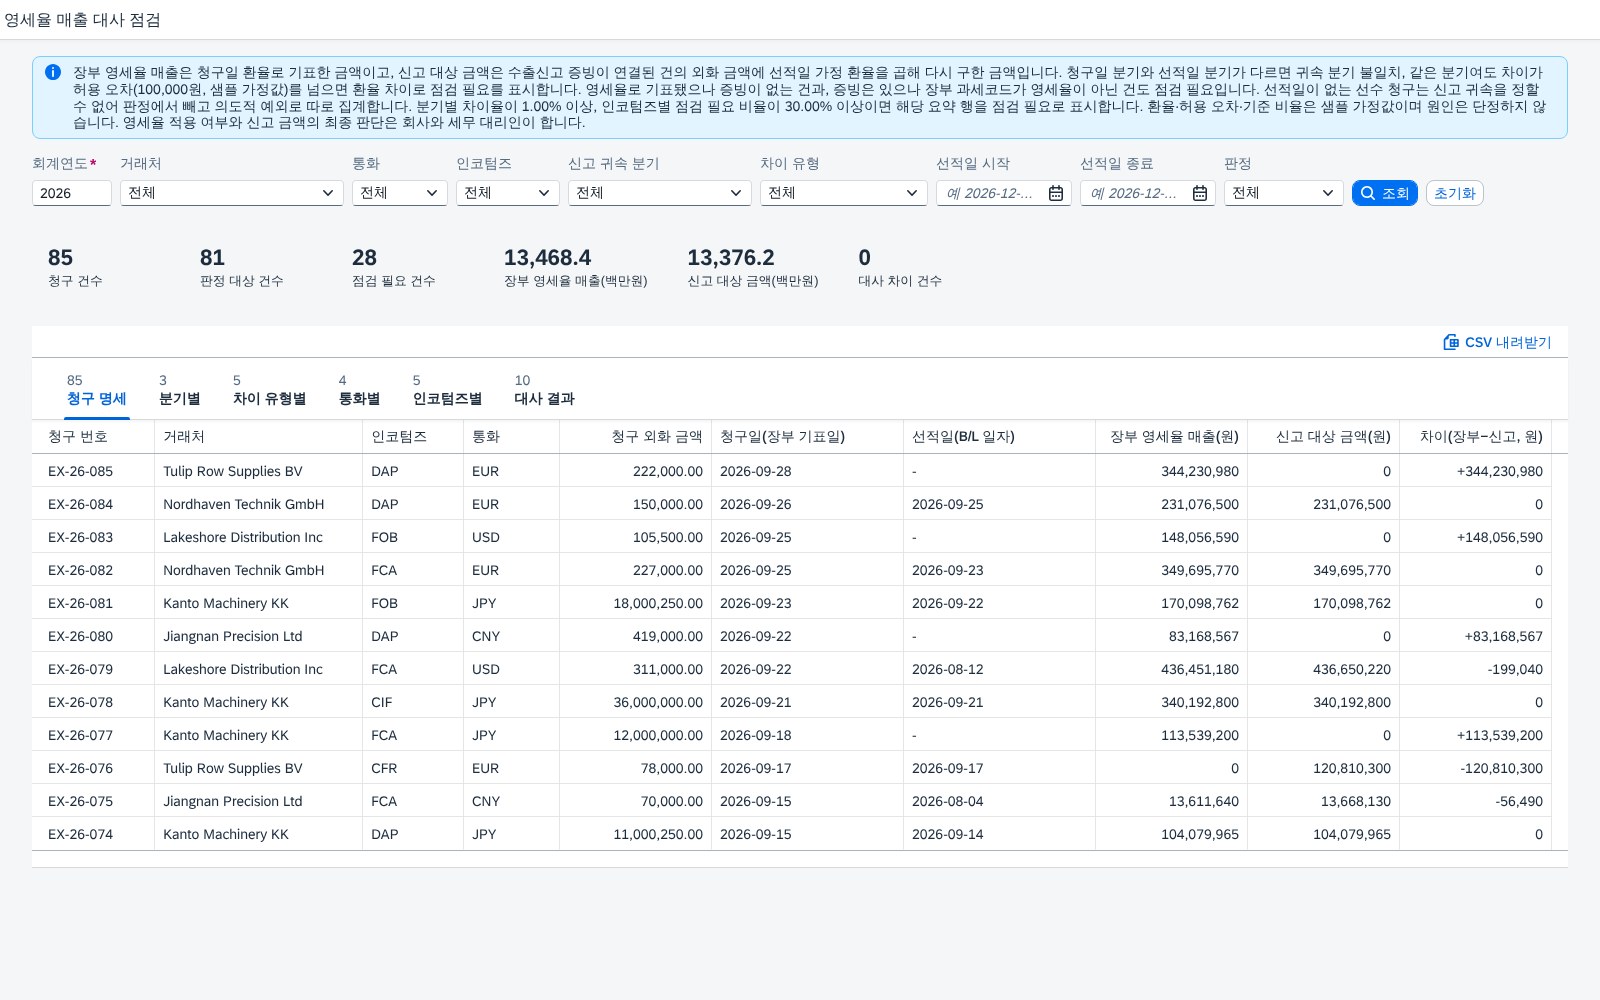
Task: Open the 인코텀즈 filter dropdown
Action: [x=508, y=193]
